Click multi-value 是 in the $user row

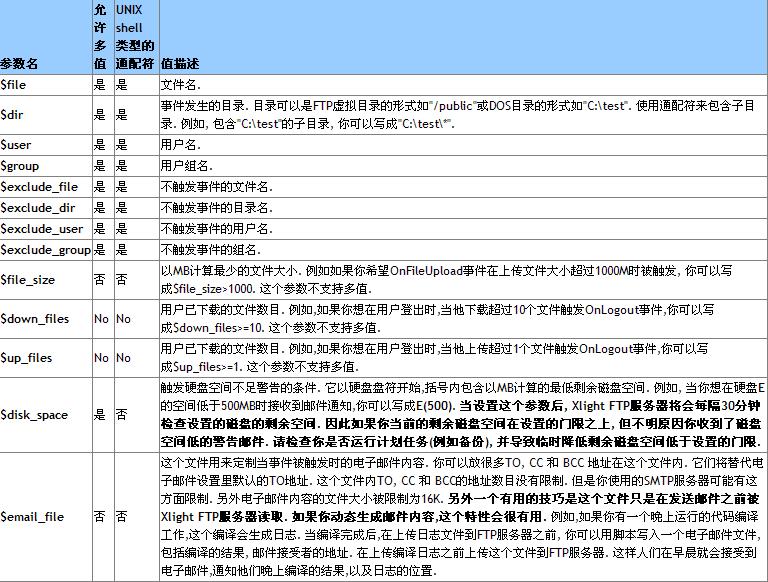click(x=99, y=145)
